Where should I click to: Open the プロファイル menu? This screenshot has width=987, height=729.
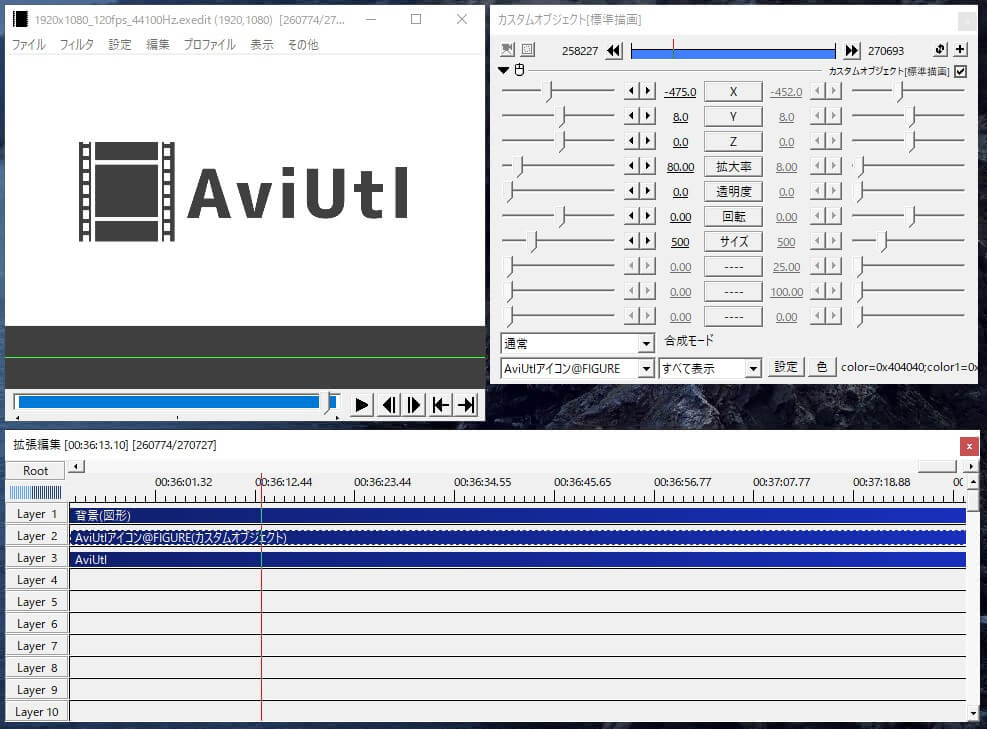pos(210,44)
